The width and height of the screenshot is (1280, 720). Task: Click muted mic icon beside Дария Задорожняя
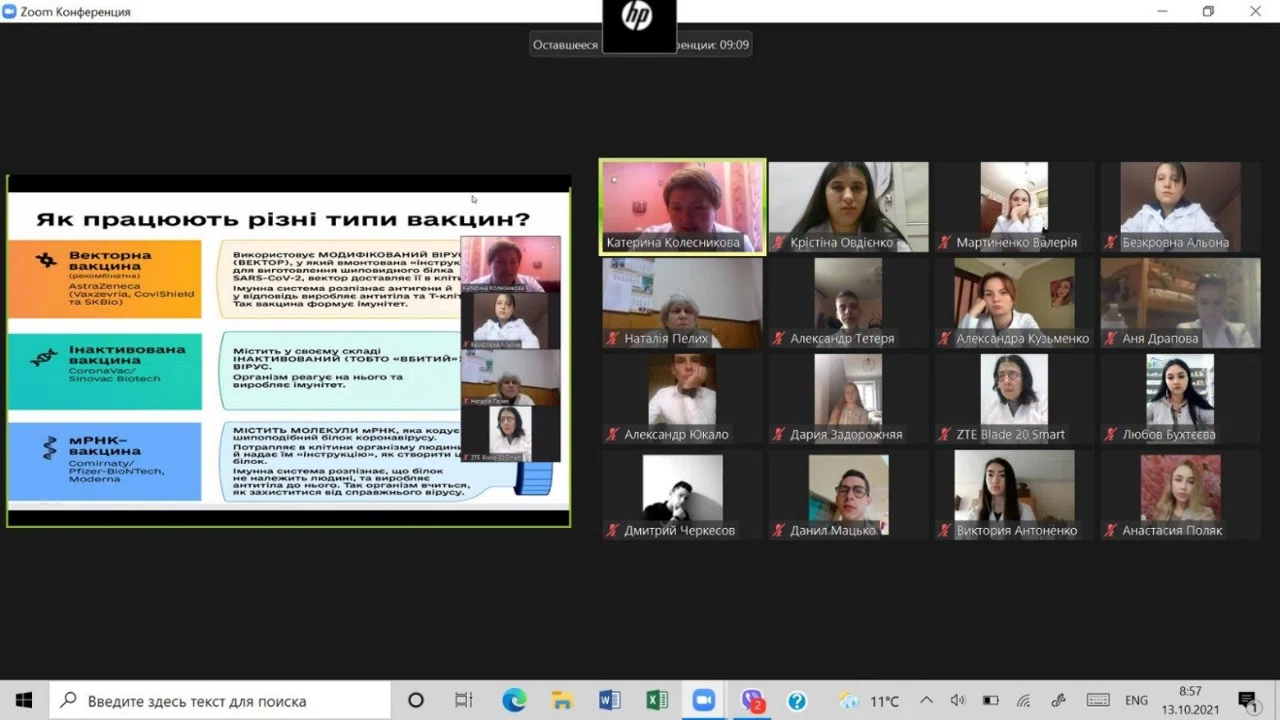pyautogui.click(x=777, y=434)
